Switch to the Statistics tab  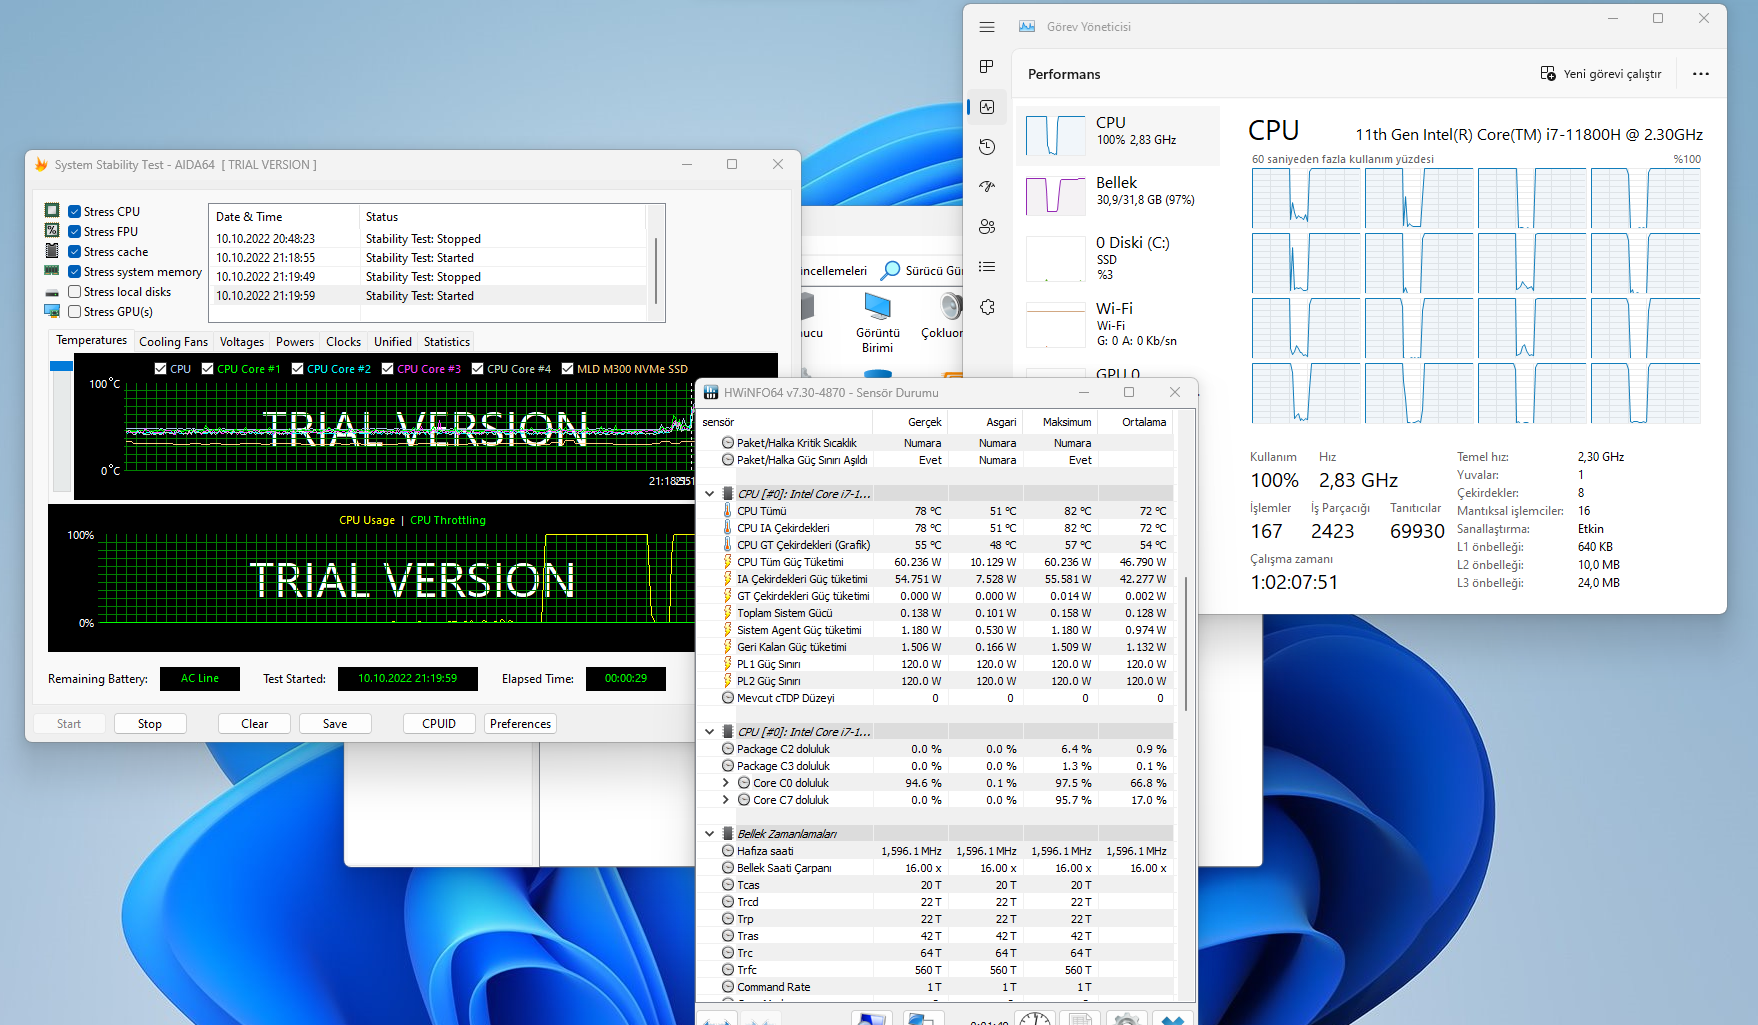click(447, 342)
